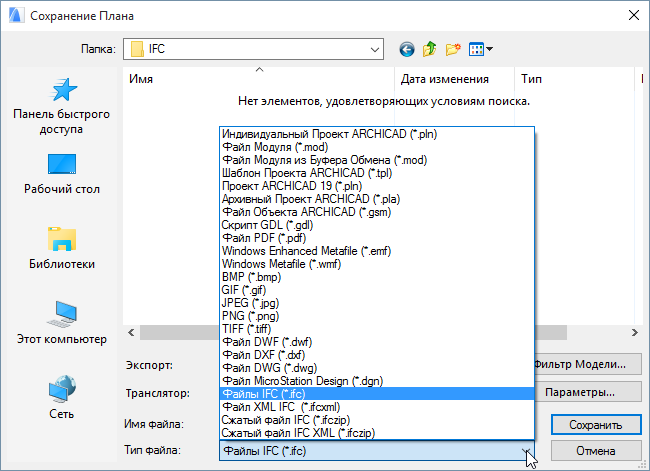Image resolution: width=650 pixels, height=471 pixels.
Task: Open Библиотеки location
Action: point(62,248)
